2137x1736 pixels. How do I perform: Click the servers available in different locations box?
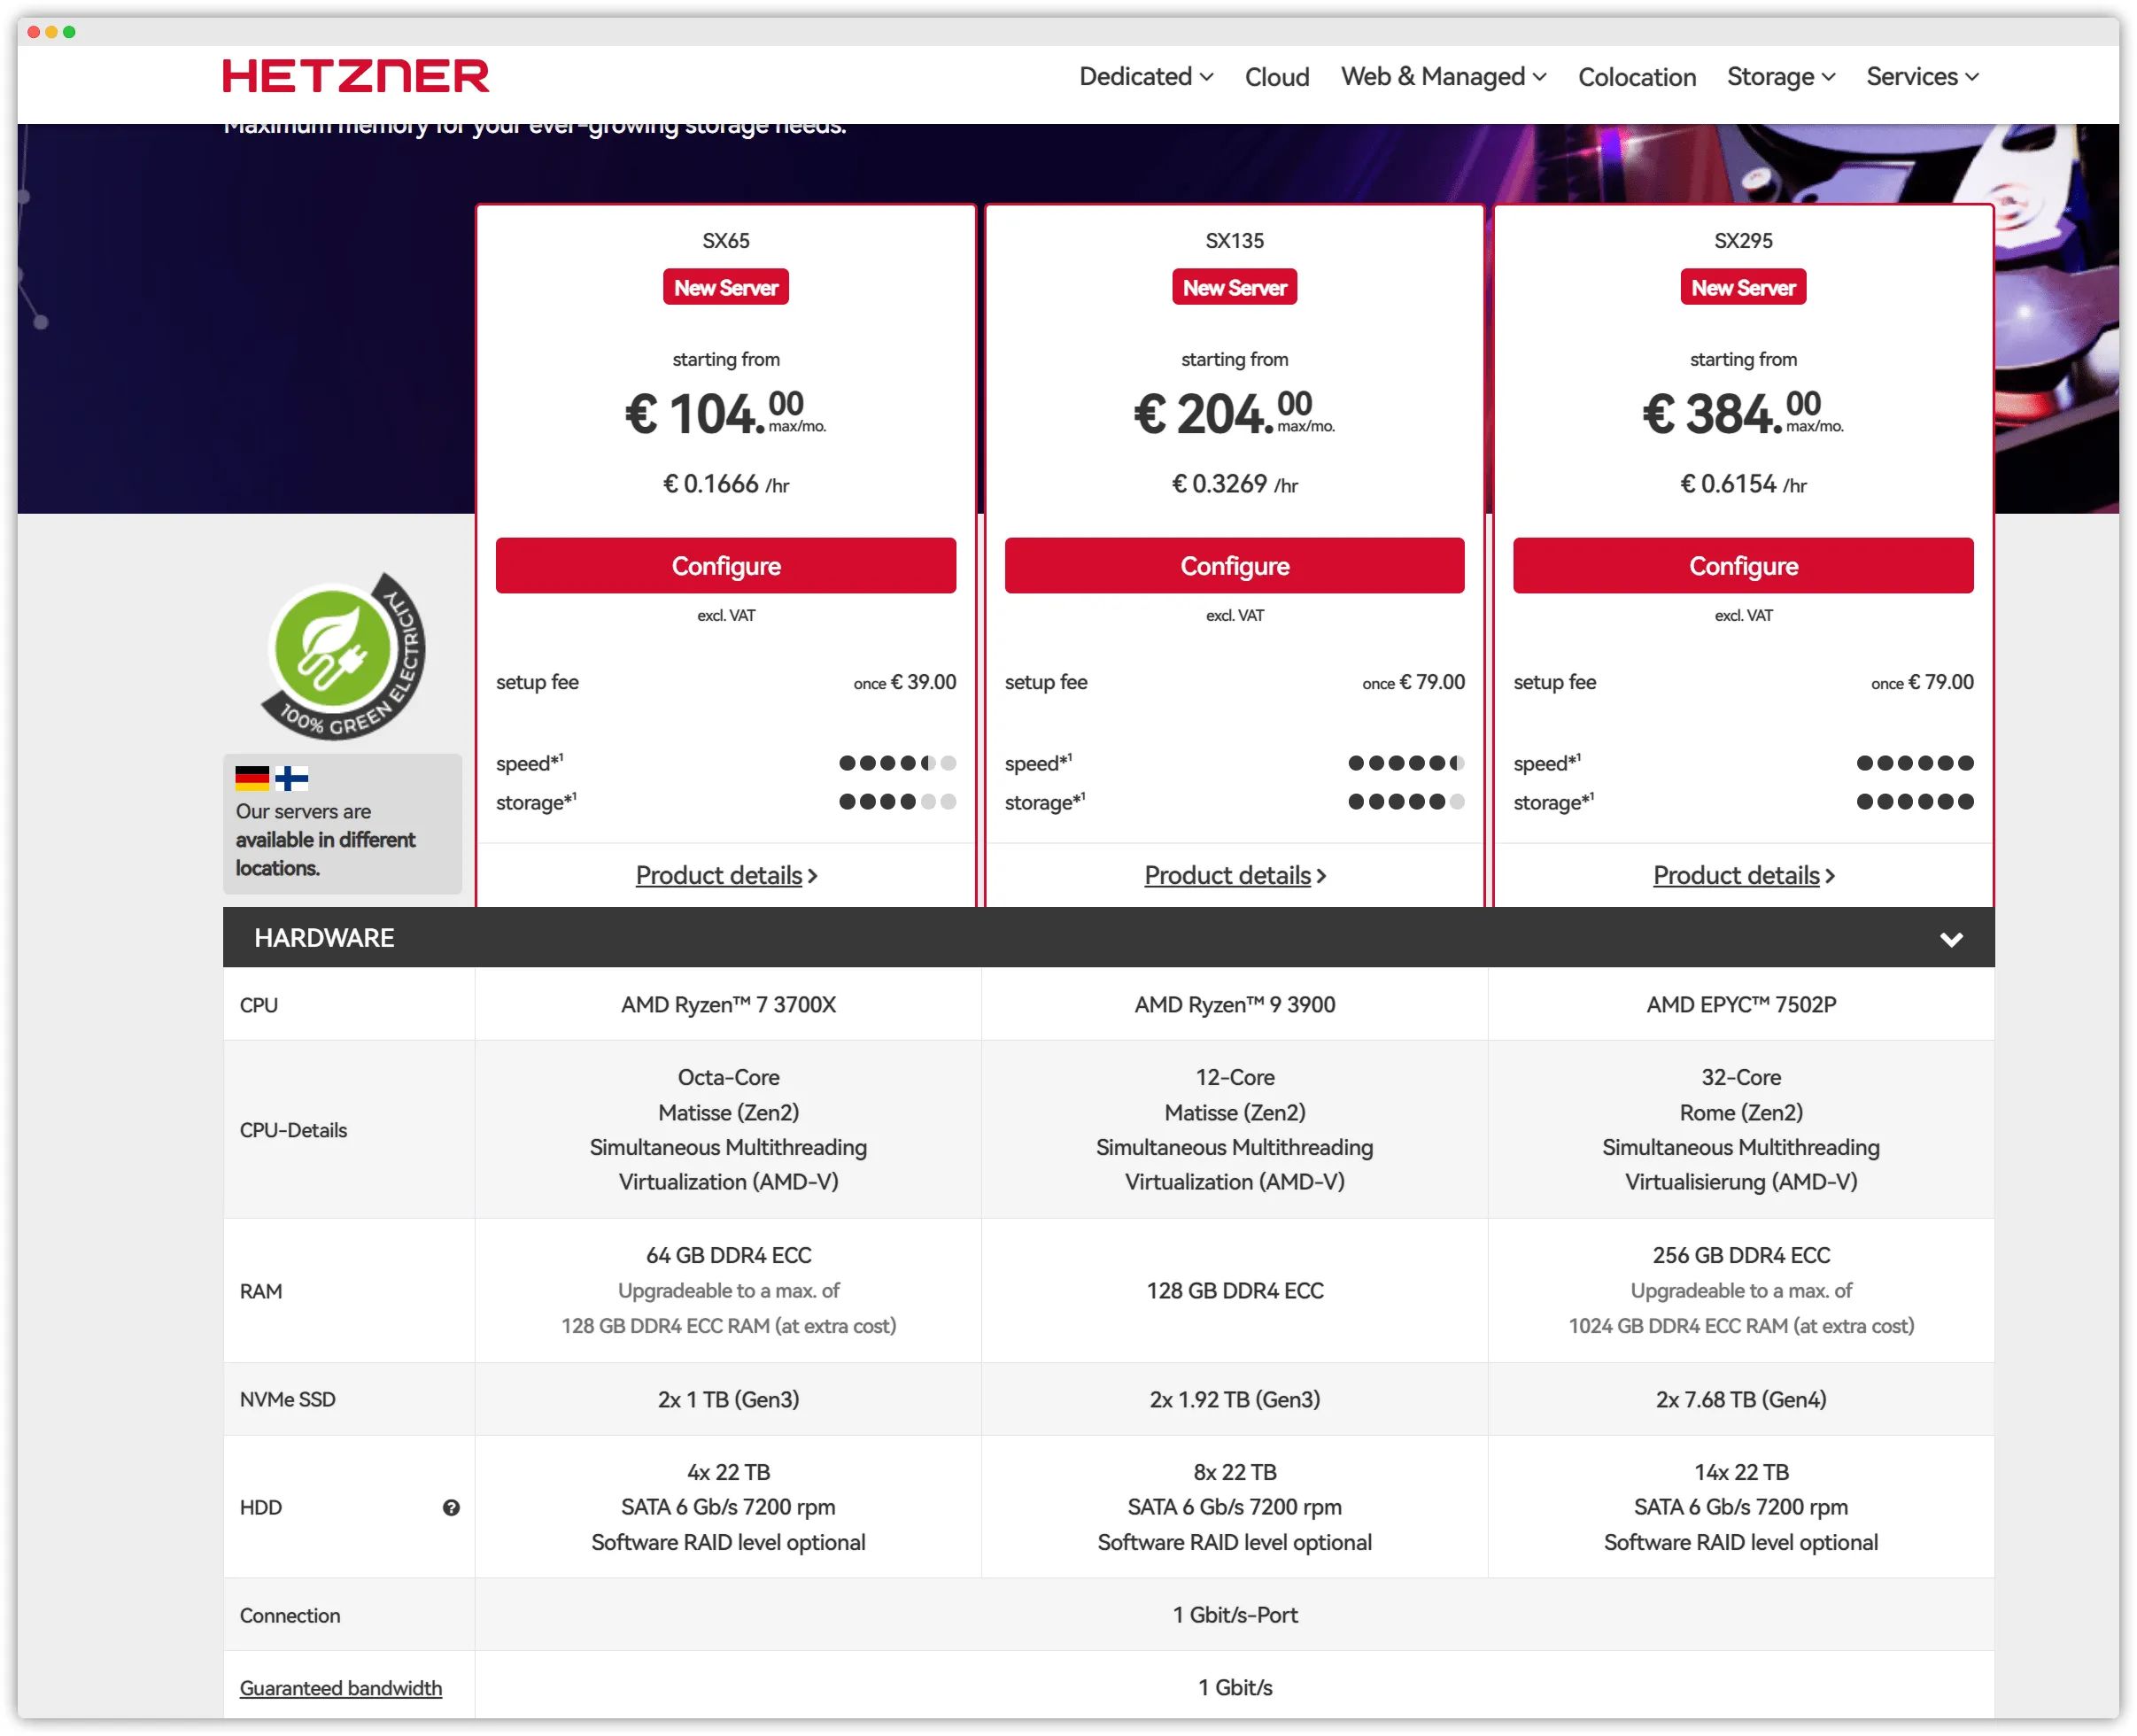click(342, 823)
